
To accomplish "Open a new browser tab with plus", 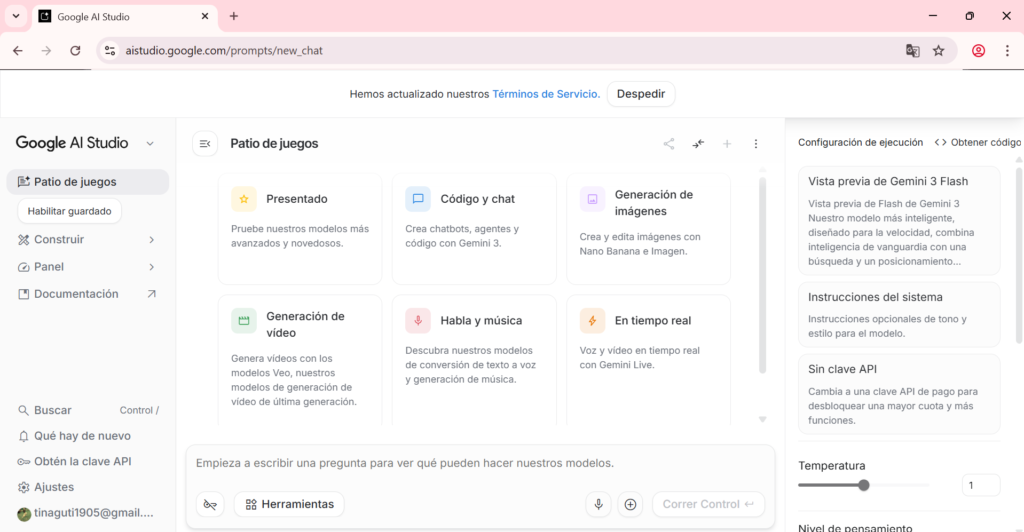I will coord(234,16).
